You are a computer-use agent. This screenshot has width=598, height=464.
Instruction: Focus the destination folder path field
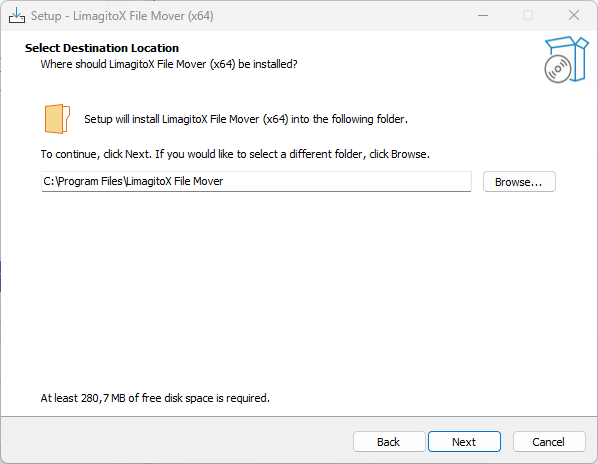pos(256,181)
